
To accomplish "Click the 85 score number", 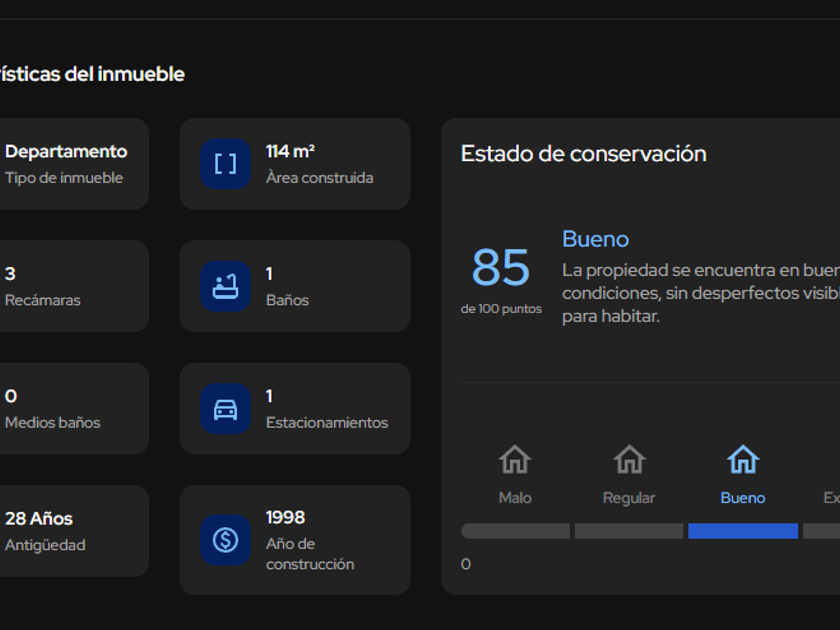I will 501,267.
